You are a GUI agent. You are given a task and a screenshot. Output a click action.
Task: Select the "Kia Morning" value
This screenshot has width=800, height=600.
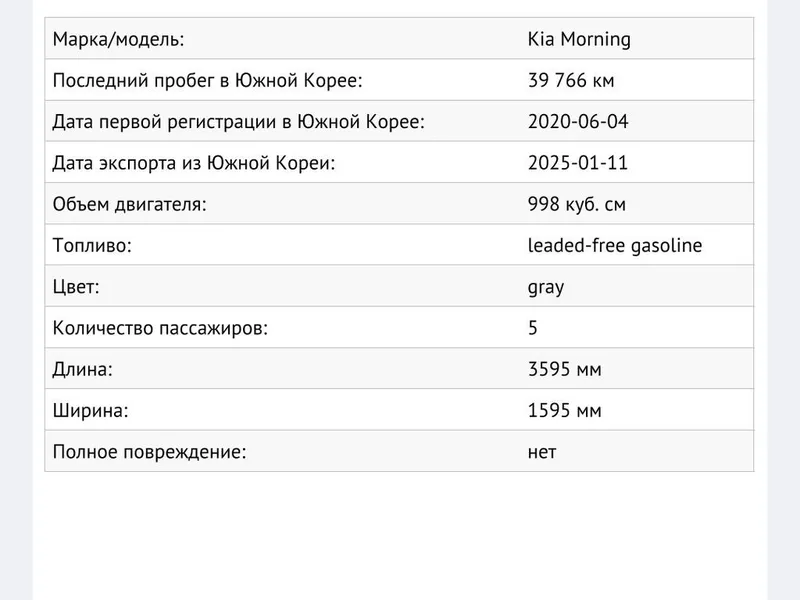[x=579, y=40]
